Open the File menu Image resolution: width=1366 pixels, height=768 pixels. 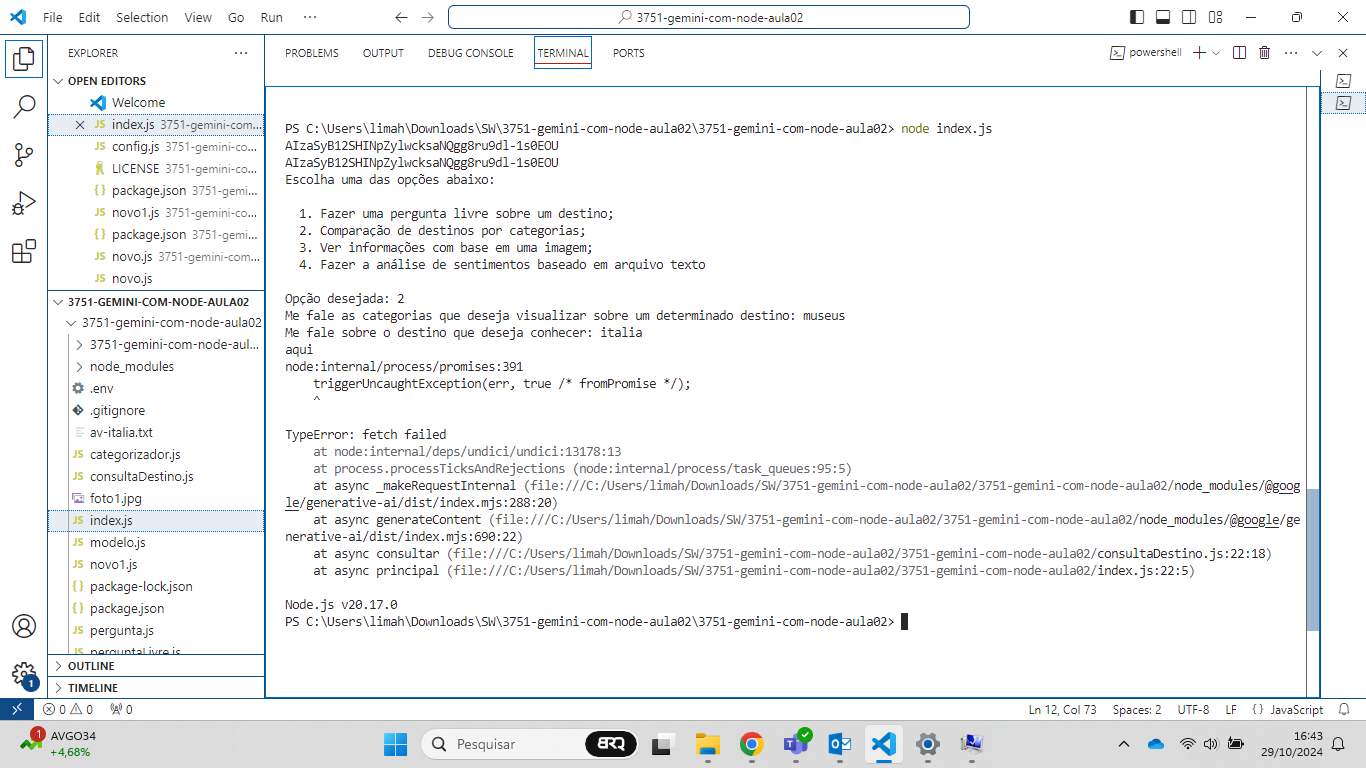pos(53,17)
